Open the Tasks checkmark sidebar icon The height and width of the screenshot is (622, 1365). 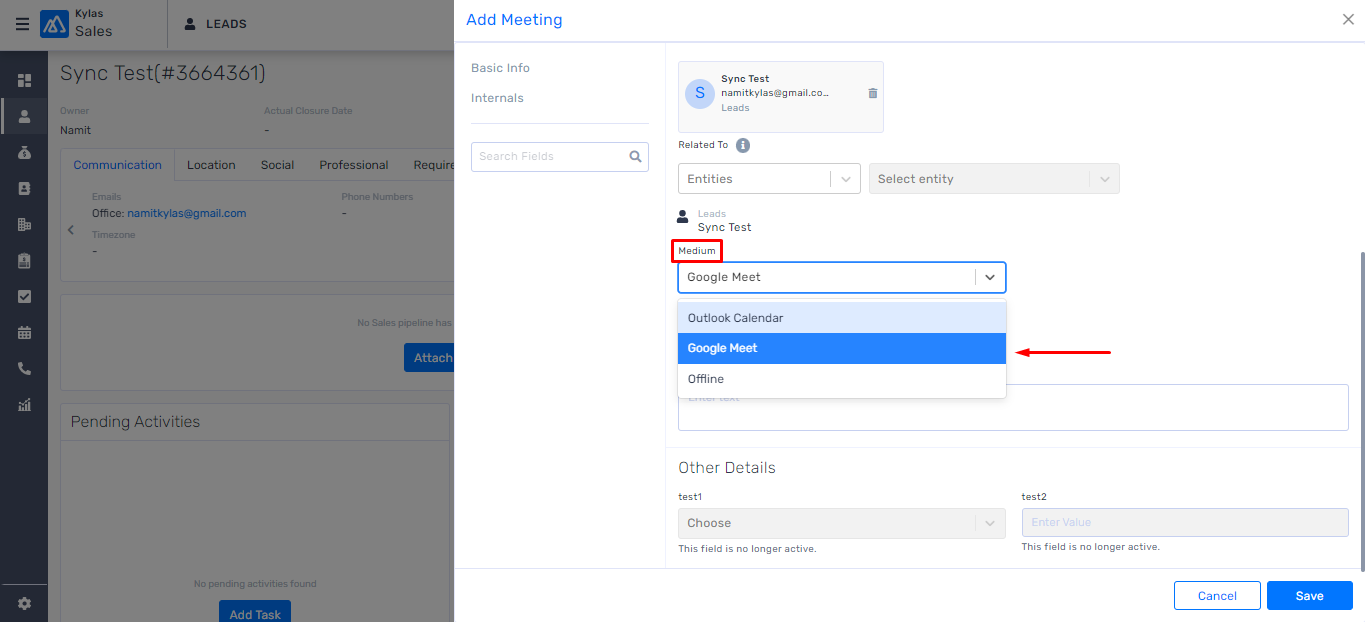pos(24,296)
